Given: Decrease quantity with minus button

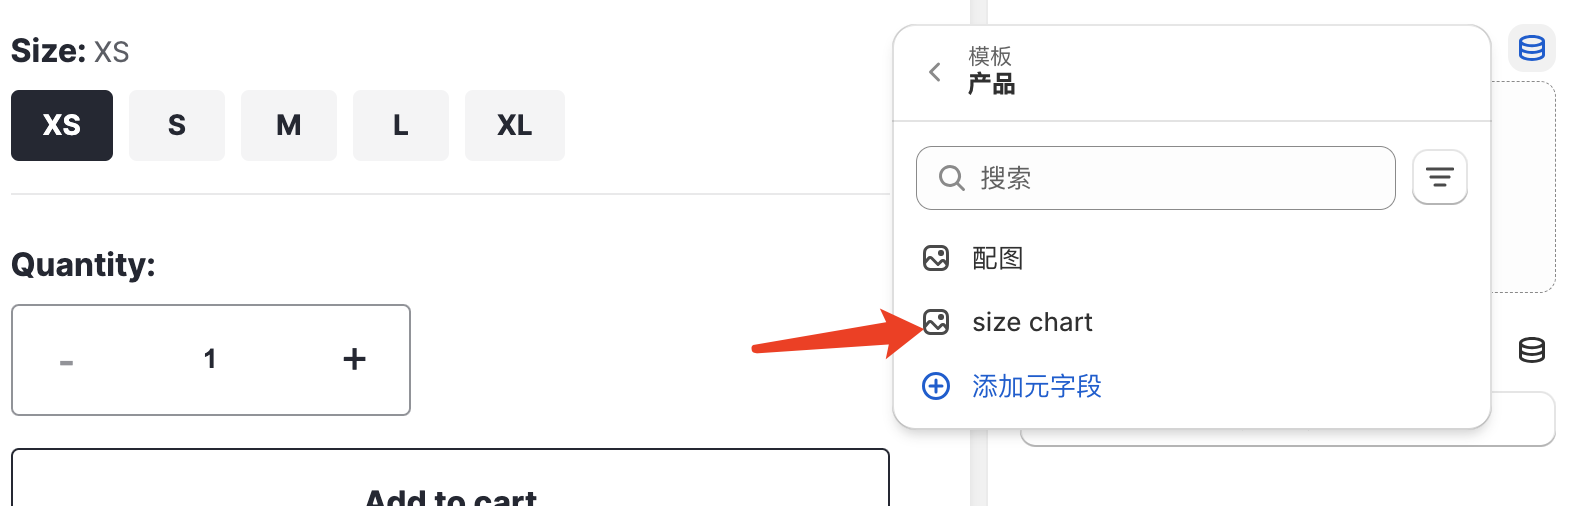Looking at the screenshot, I should [66, 361].
